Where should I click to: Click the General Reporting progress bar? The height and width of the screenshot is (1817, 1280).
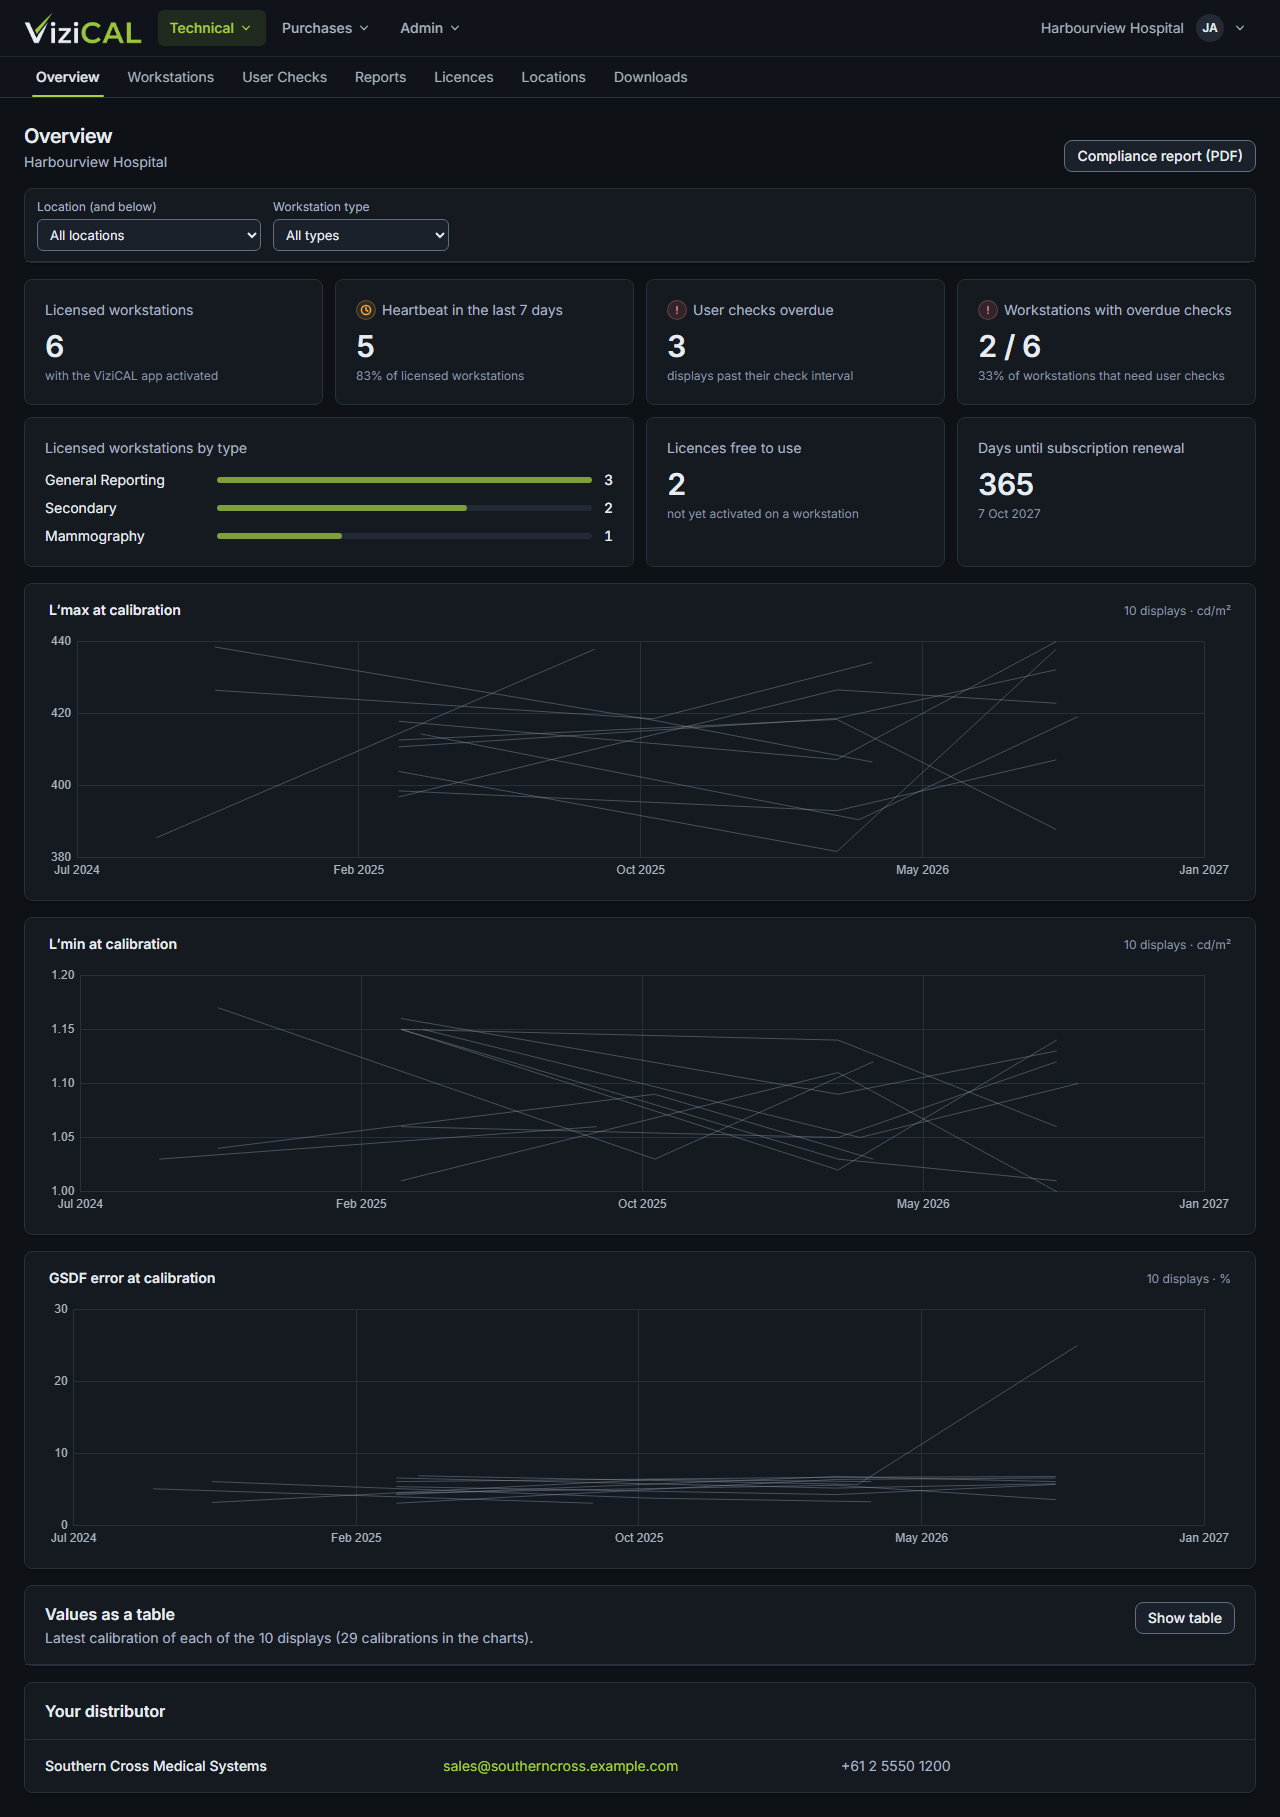coord(404,480)
